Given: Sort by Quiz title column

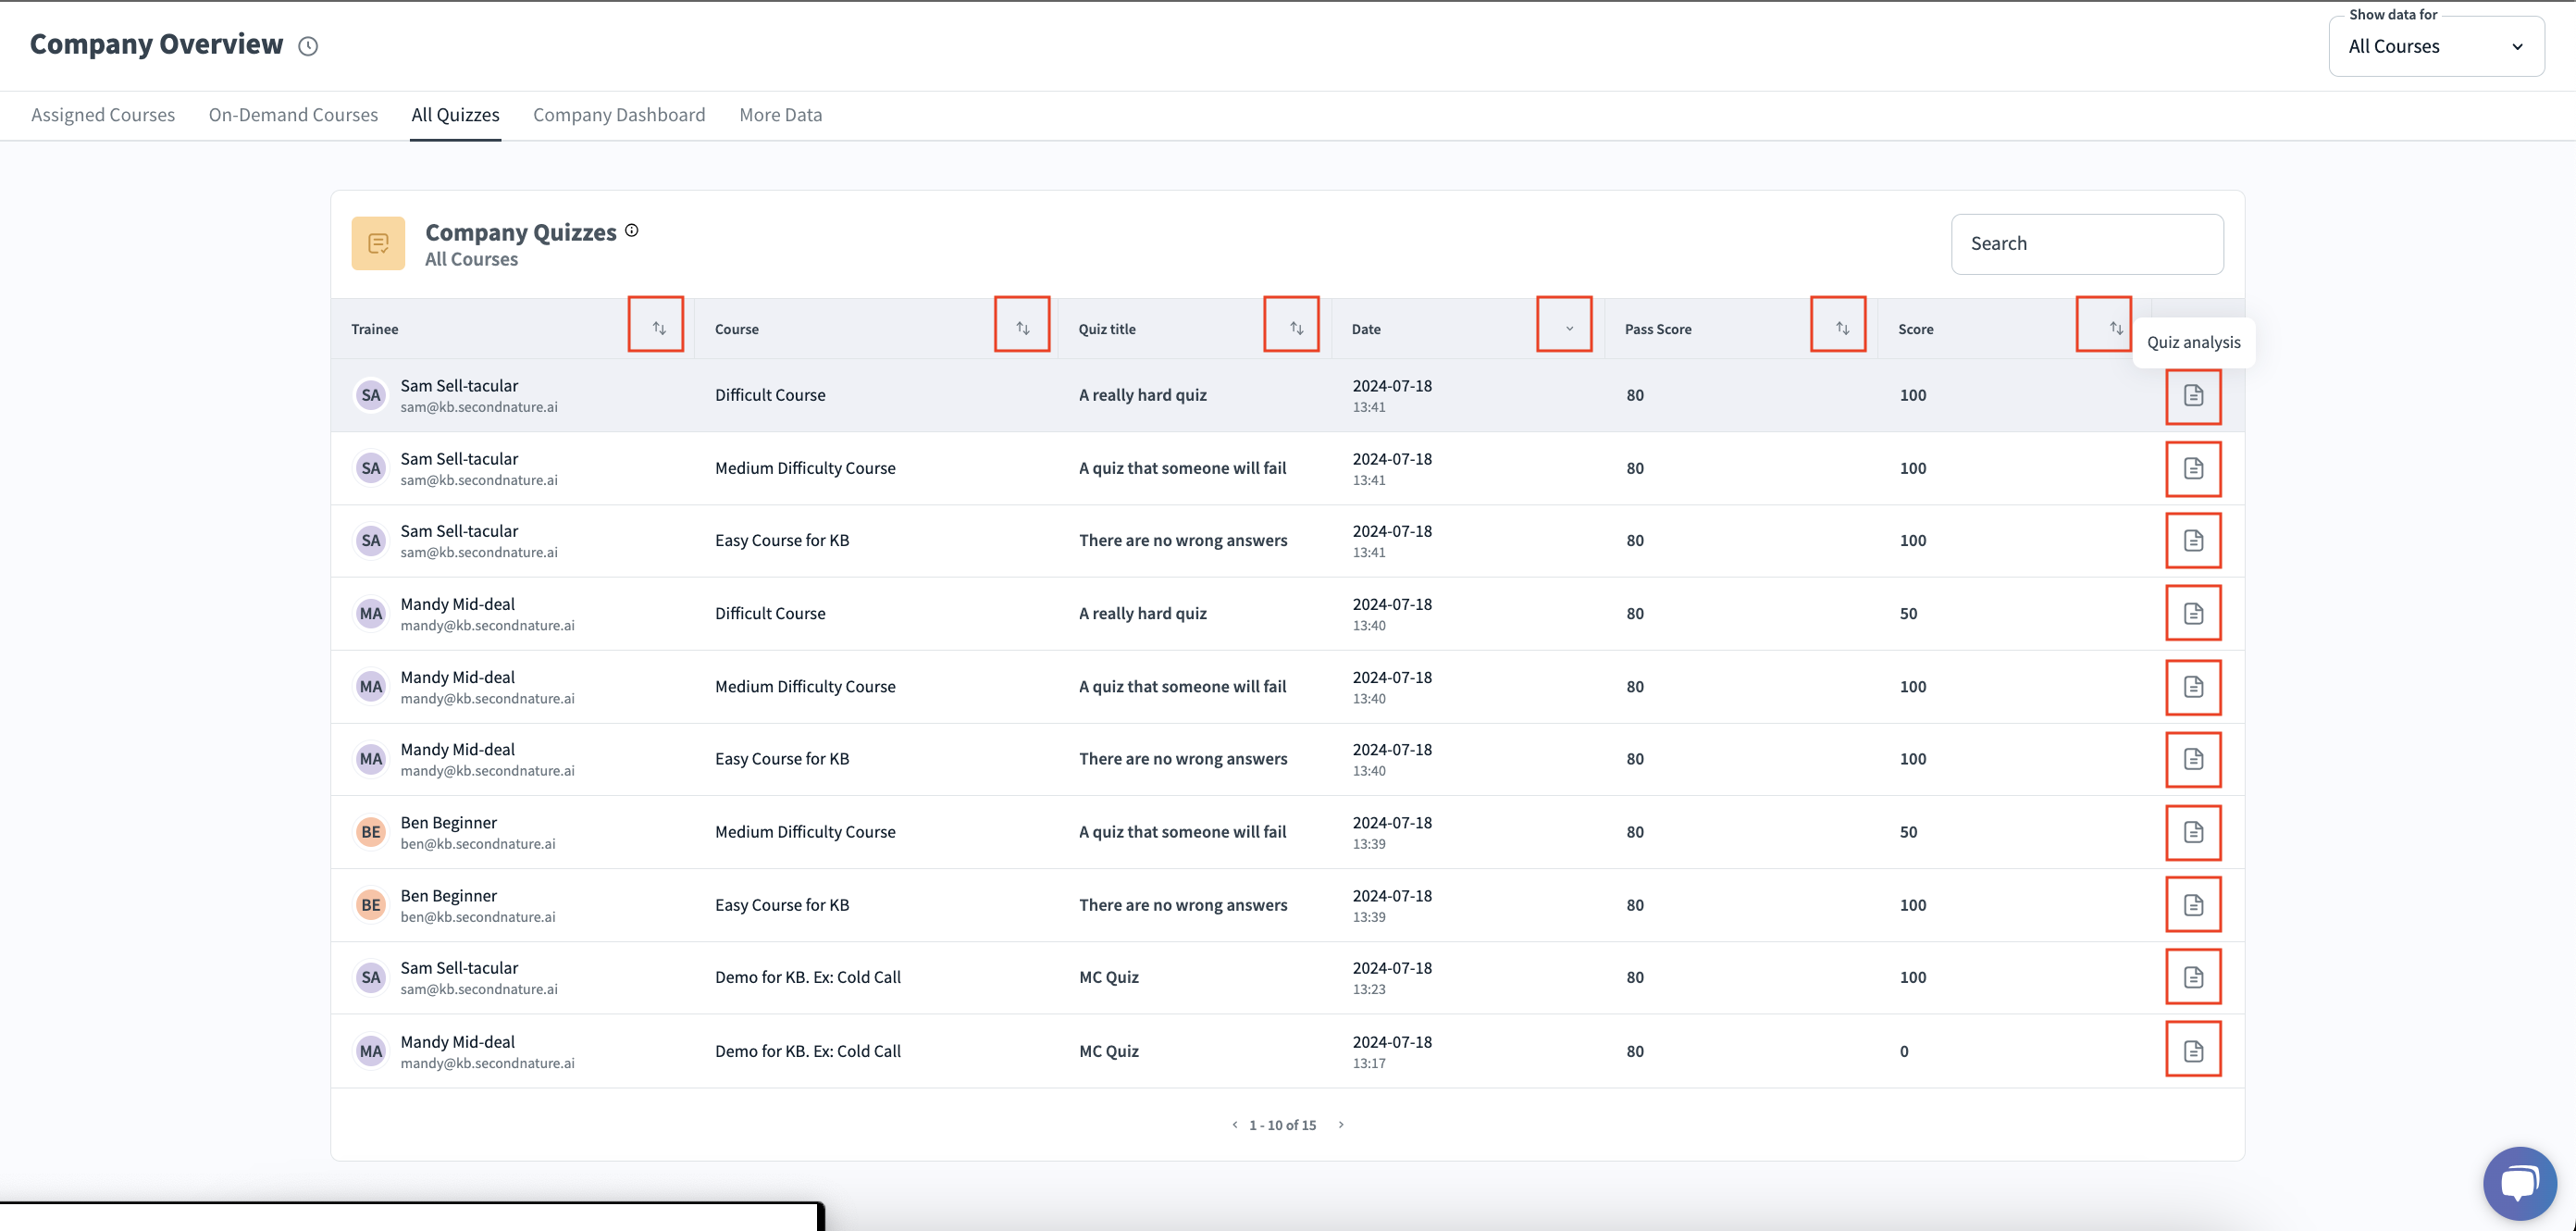Looking at the screenshot, I should tap(1295, 328).
